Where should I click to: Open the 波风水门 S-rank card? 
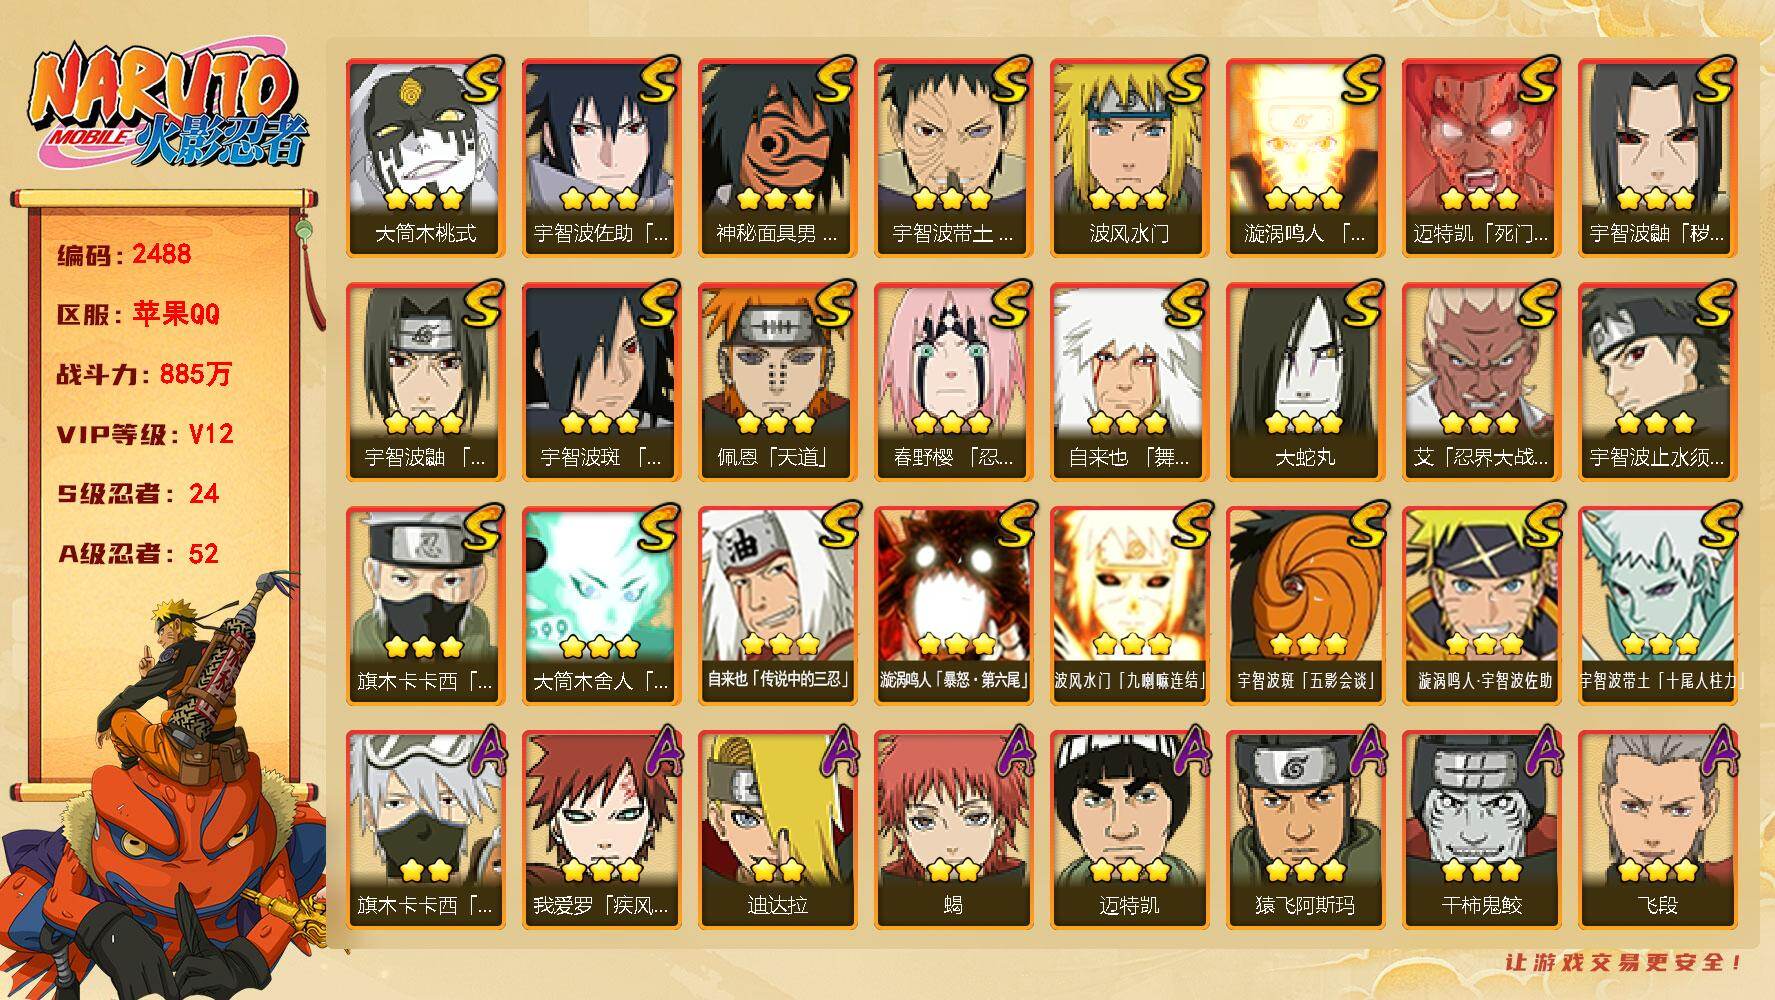click(1129, 158)
